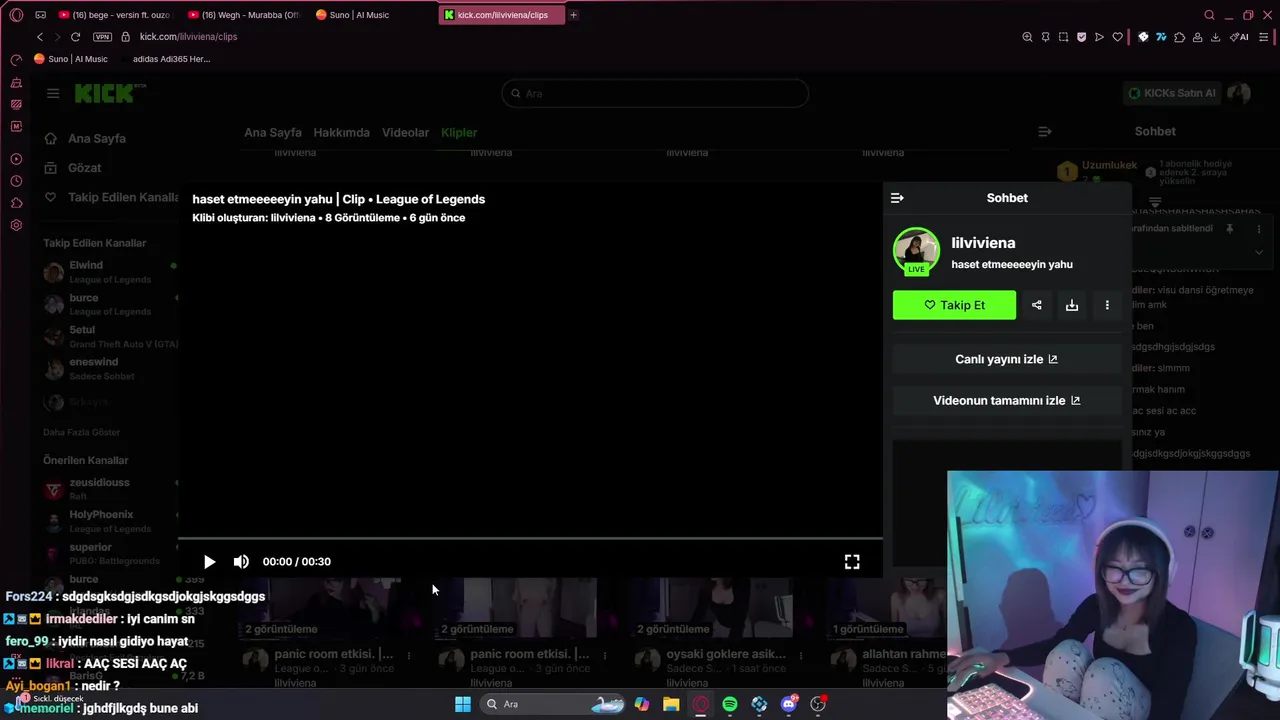Switch to Hakkımda channel tab
1280x720 pixels.
click(341, 132)
